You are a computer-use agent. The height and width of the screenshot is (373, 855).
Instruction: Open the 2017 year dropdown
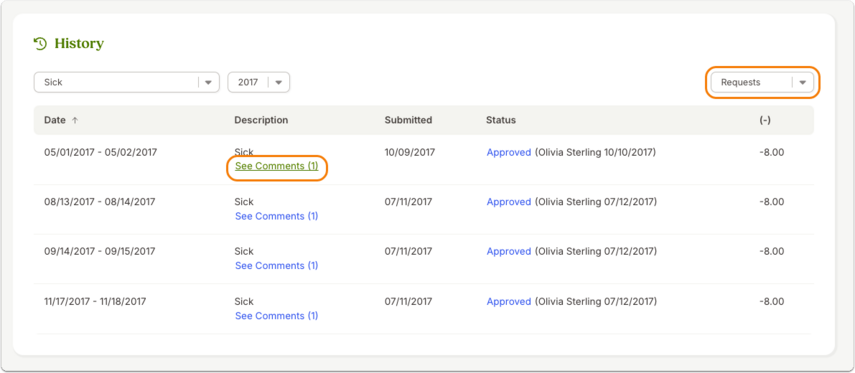point(258,82)
